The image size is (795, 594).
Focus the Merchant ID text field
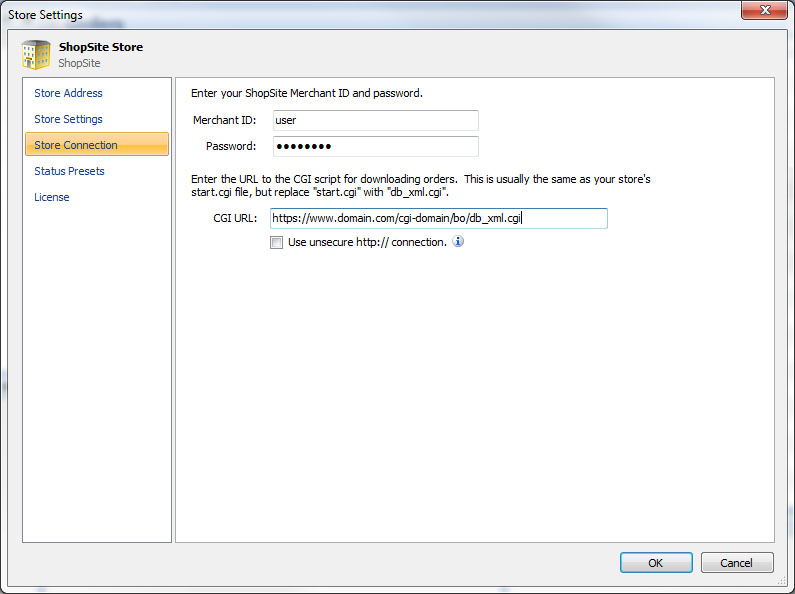pyautogui.click(x=376, y=120)
